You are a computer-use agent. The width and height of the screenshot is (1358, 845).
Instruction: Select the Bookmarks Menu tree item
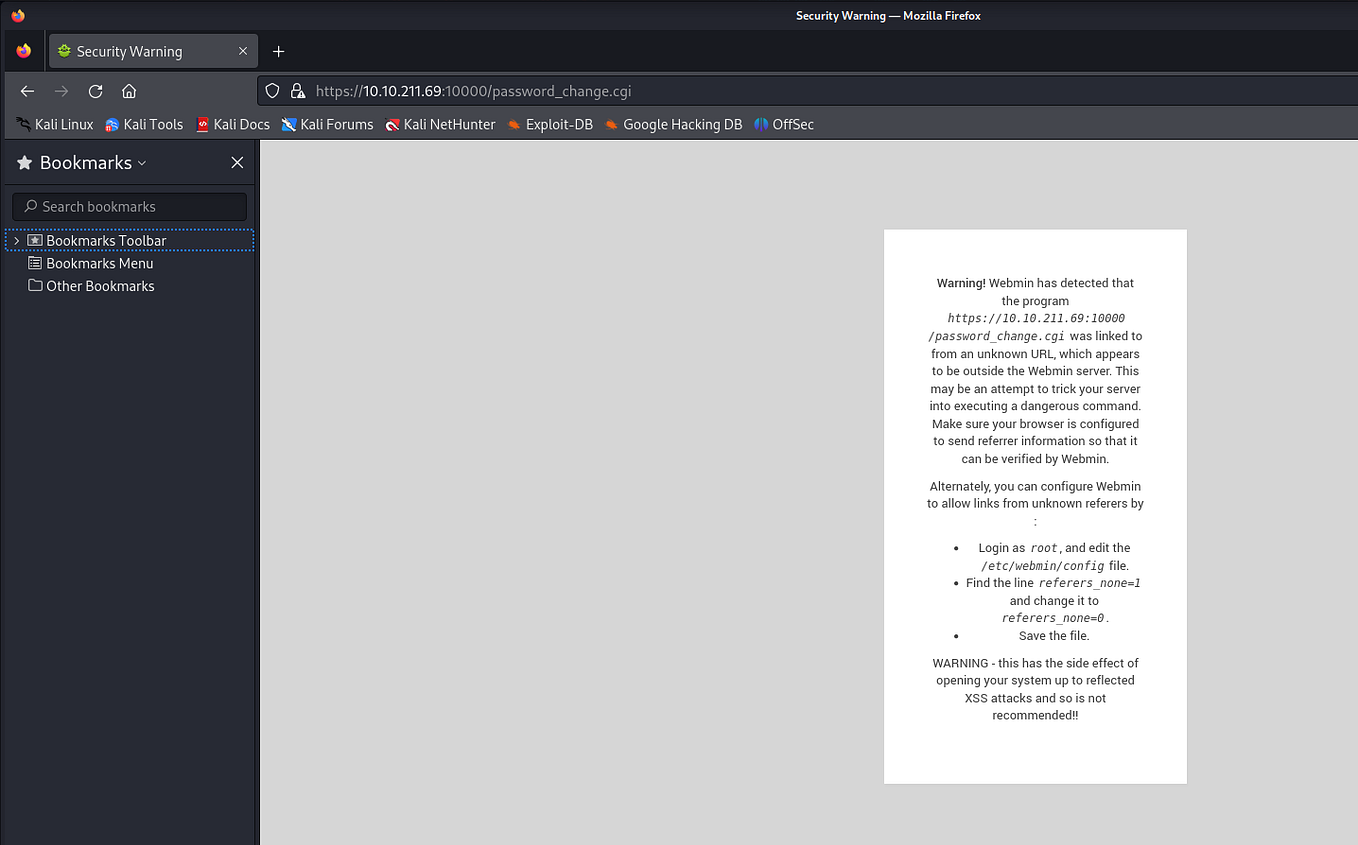tap(99, 263)
